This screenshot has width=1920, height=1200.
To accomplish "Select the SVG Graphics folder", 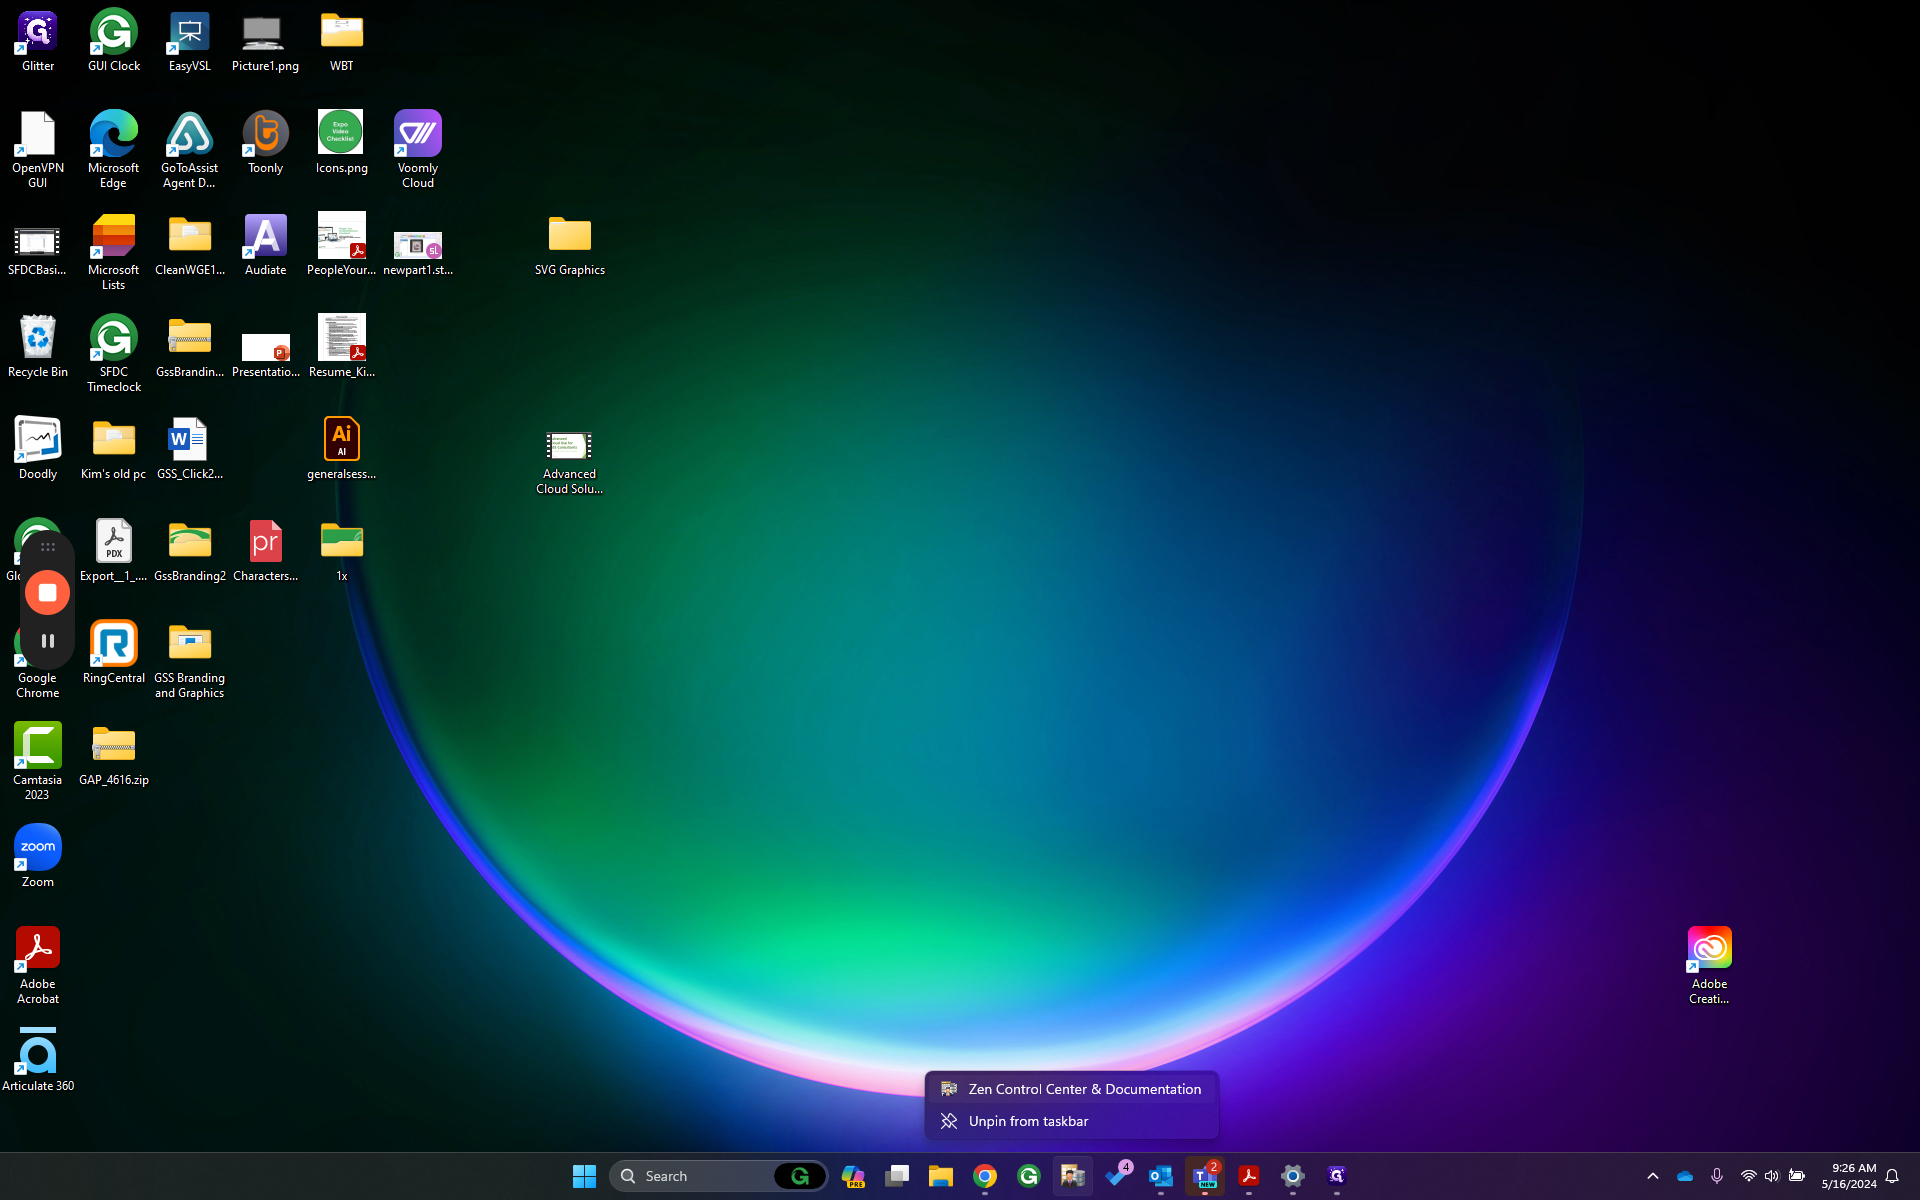I will [x=570, y=245].
